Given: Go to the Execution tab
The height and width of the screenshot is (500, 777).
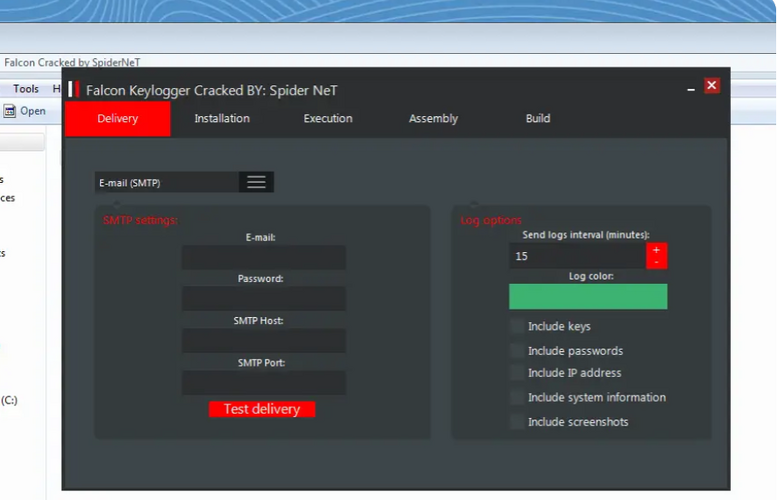Looking at the screenshot, I should [328, 118].
